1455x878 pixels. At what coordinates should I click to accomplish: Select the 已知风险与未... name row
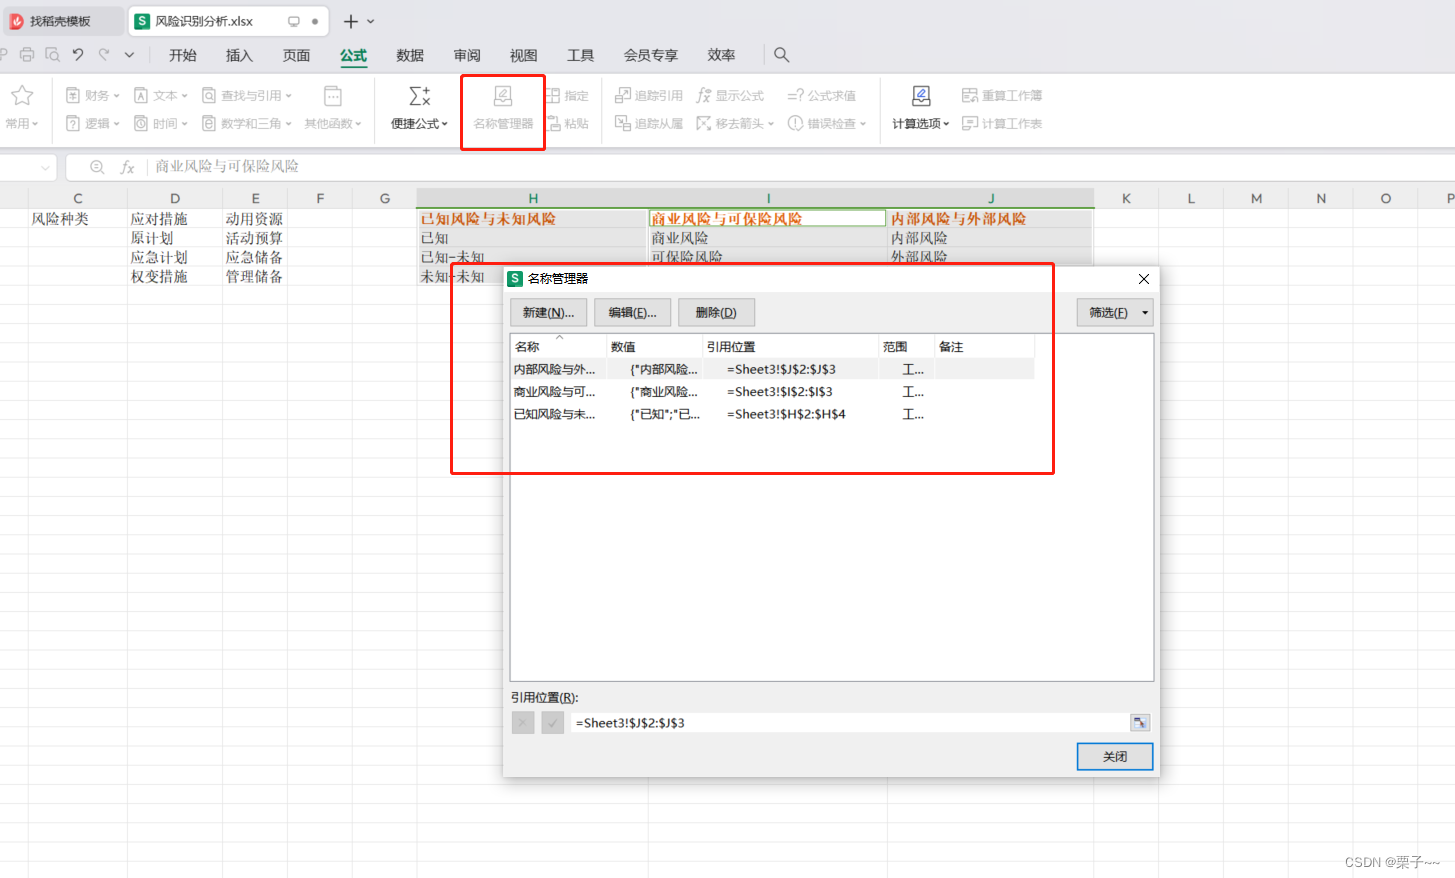tap(772, 414)
